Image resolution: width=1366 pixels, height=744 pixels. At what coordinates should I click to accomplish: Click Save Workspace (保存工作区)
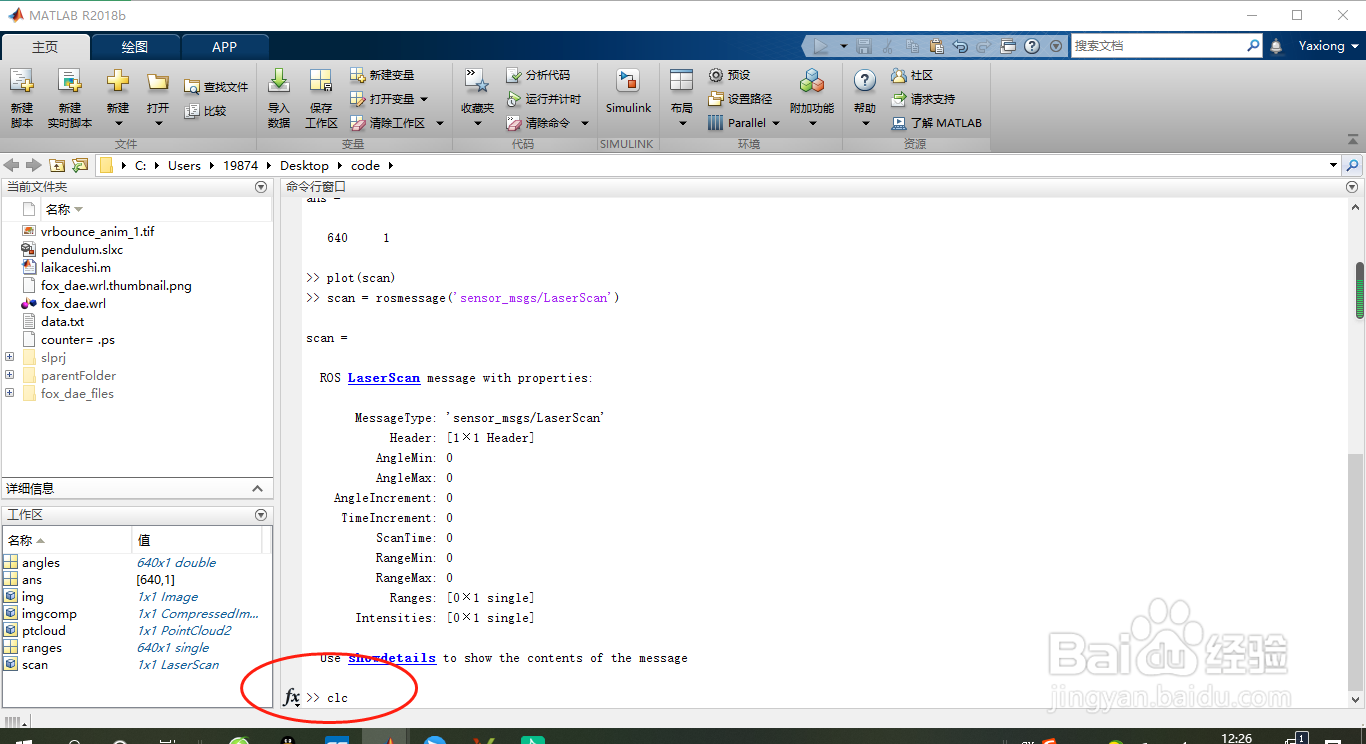click(321, 98)
